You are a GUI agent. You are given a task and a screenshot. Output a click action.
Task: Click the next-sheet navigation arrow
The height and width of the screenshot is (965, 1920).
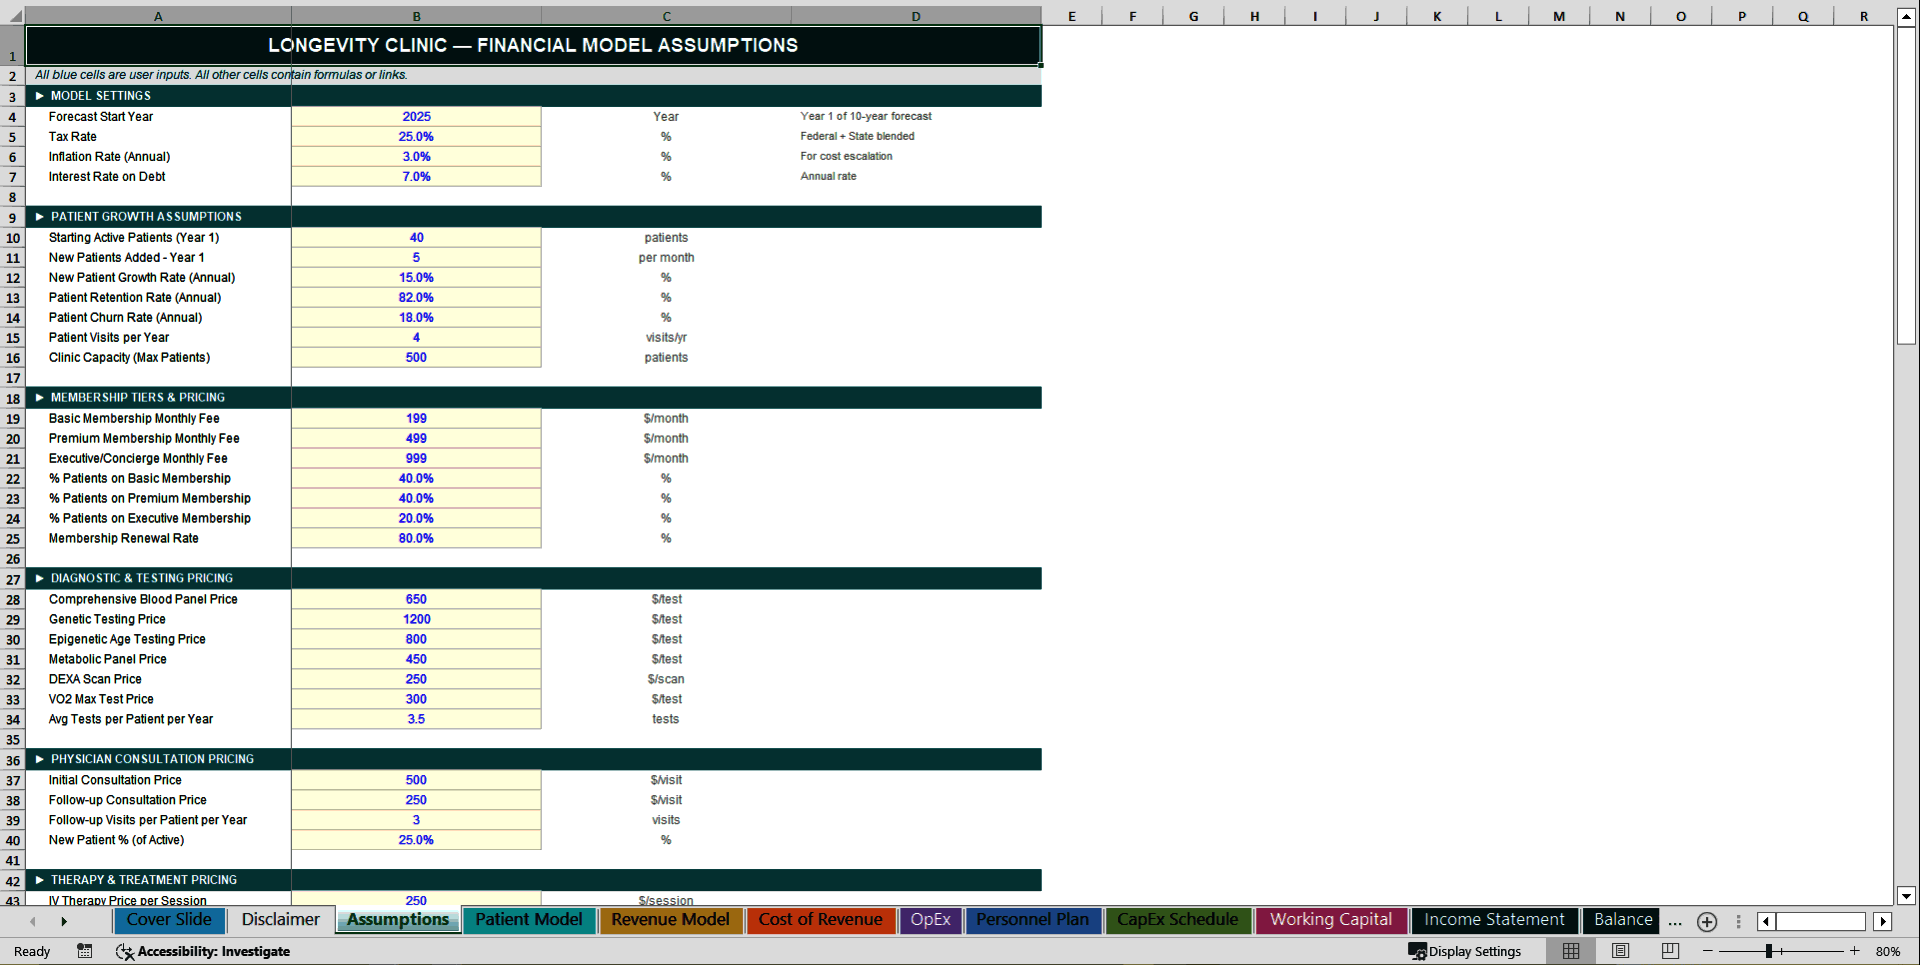[x=64, y=921]
